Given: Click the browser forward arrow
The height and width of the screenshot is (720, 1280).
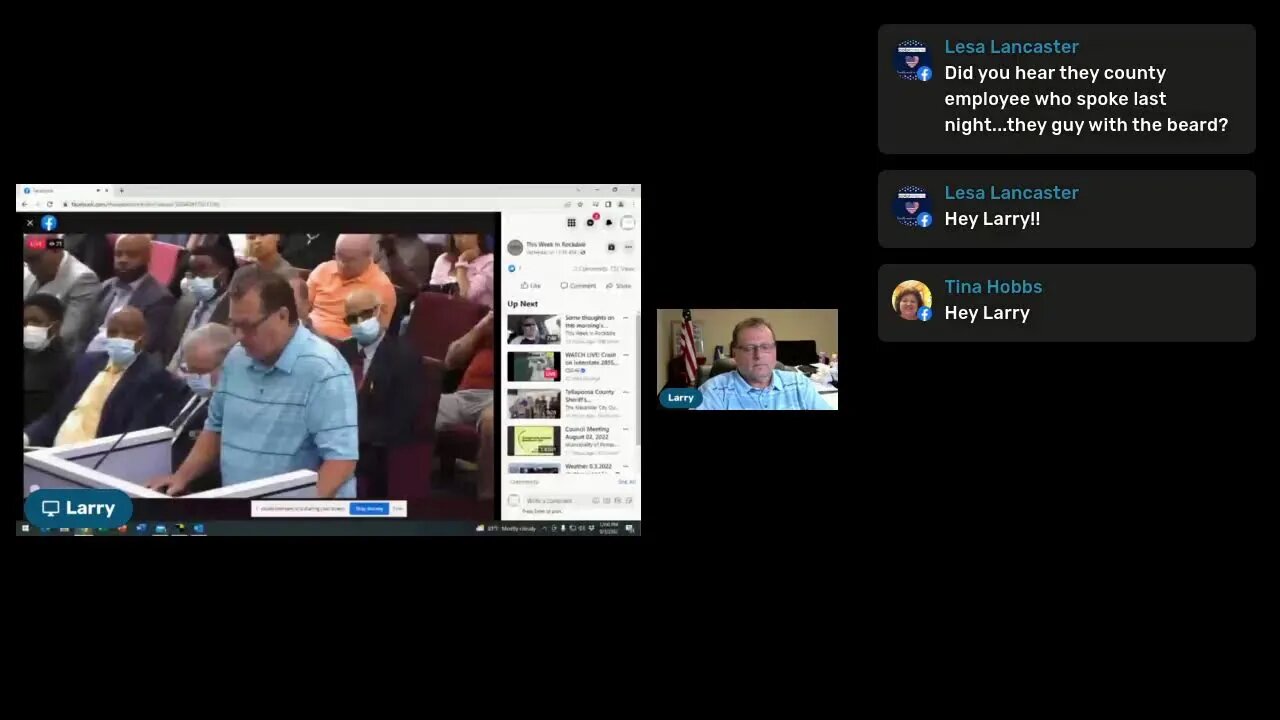Looking at the screenshot, I should tap(37, 204).
